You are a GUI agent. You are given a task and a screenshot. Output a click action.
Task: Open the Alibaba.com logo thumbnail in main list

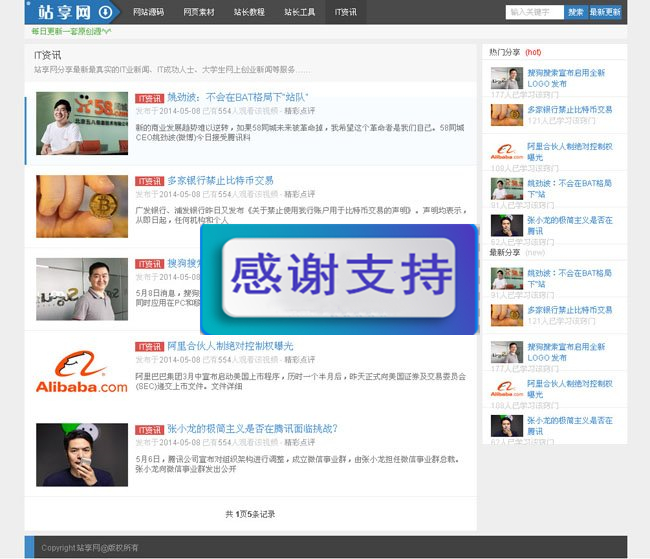82,372
